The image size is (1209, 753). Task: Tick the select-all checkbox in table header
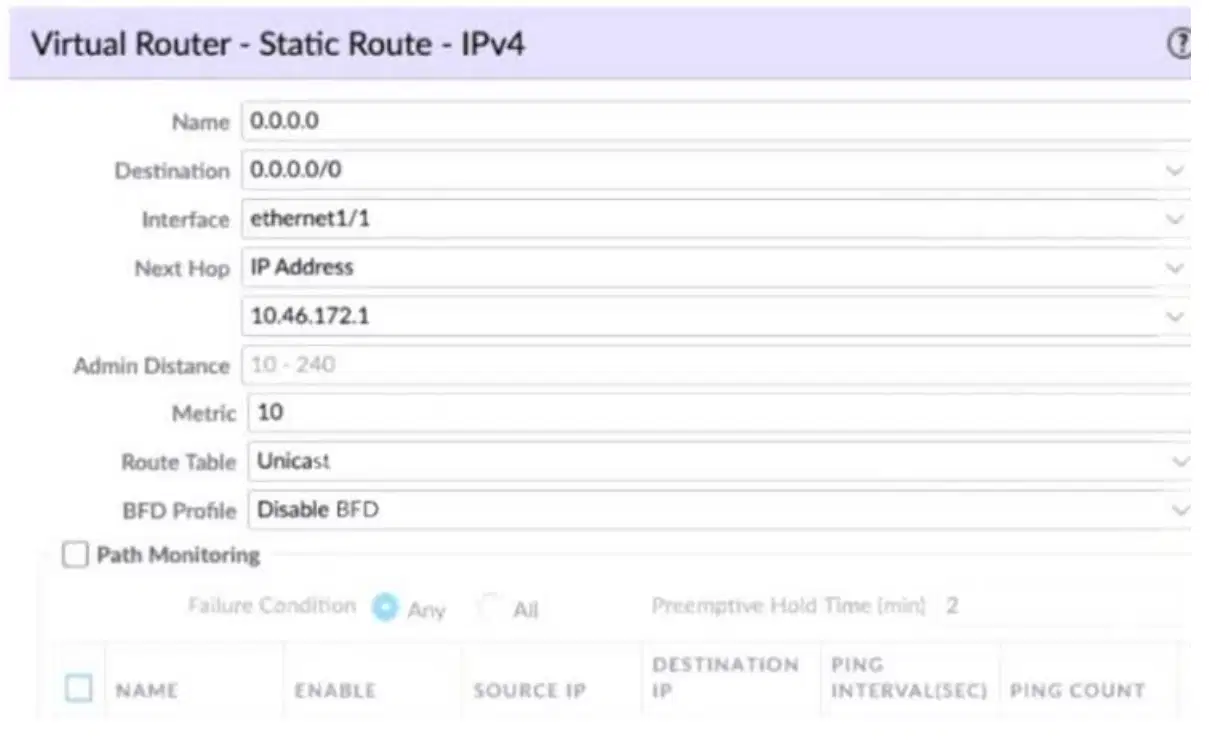[x=79, y=688]
